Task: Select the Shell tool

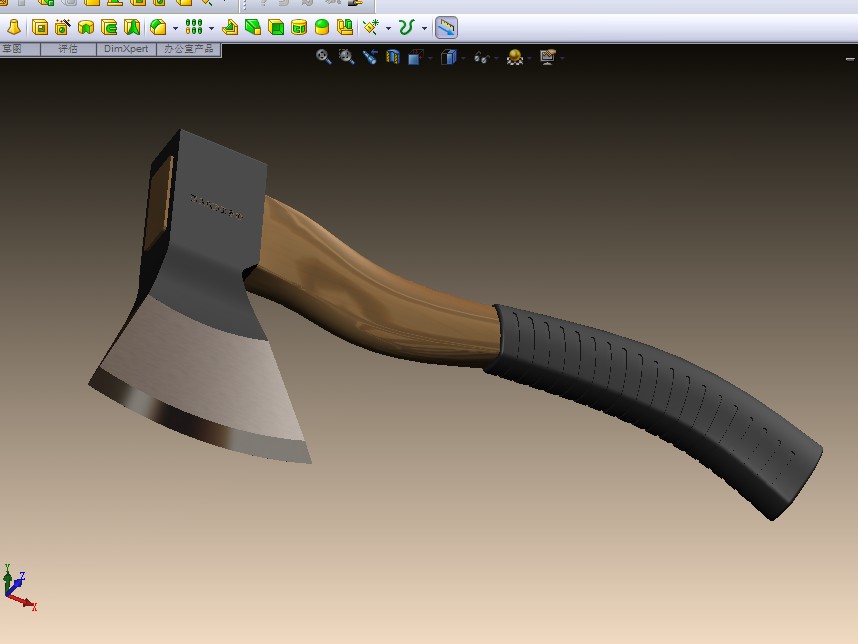Action: 276,27
